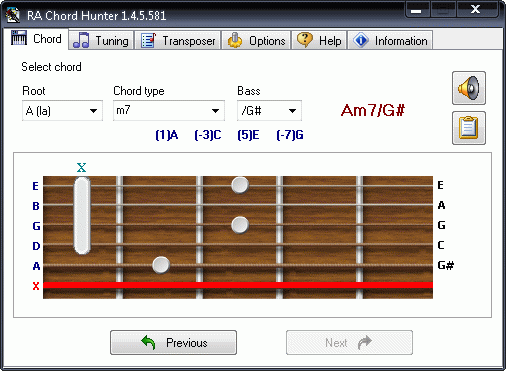Open the Chord type dropdown showing m7

point(169,111)
